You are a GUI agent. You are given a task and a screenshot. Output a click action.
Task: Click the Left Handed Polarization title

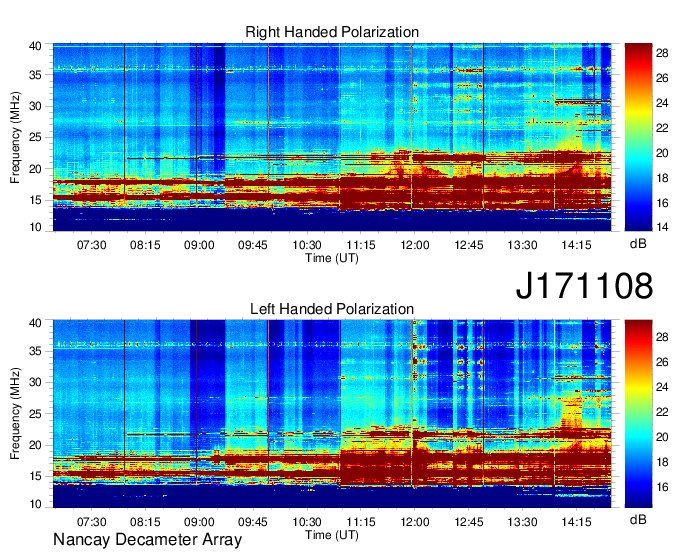pos(332,309)
